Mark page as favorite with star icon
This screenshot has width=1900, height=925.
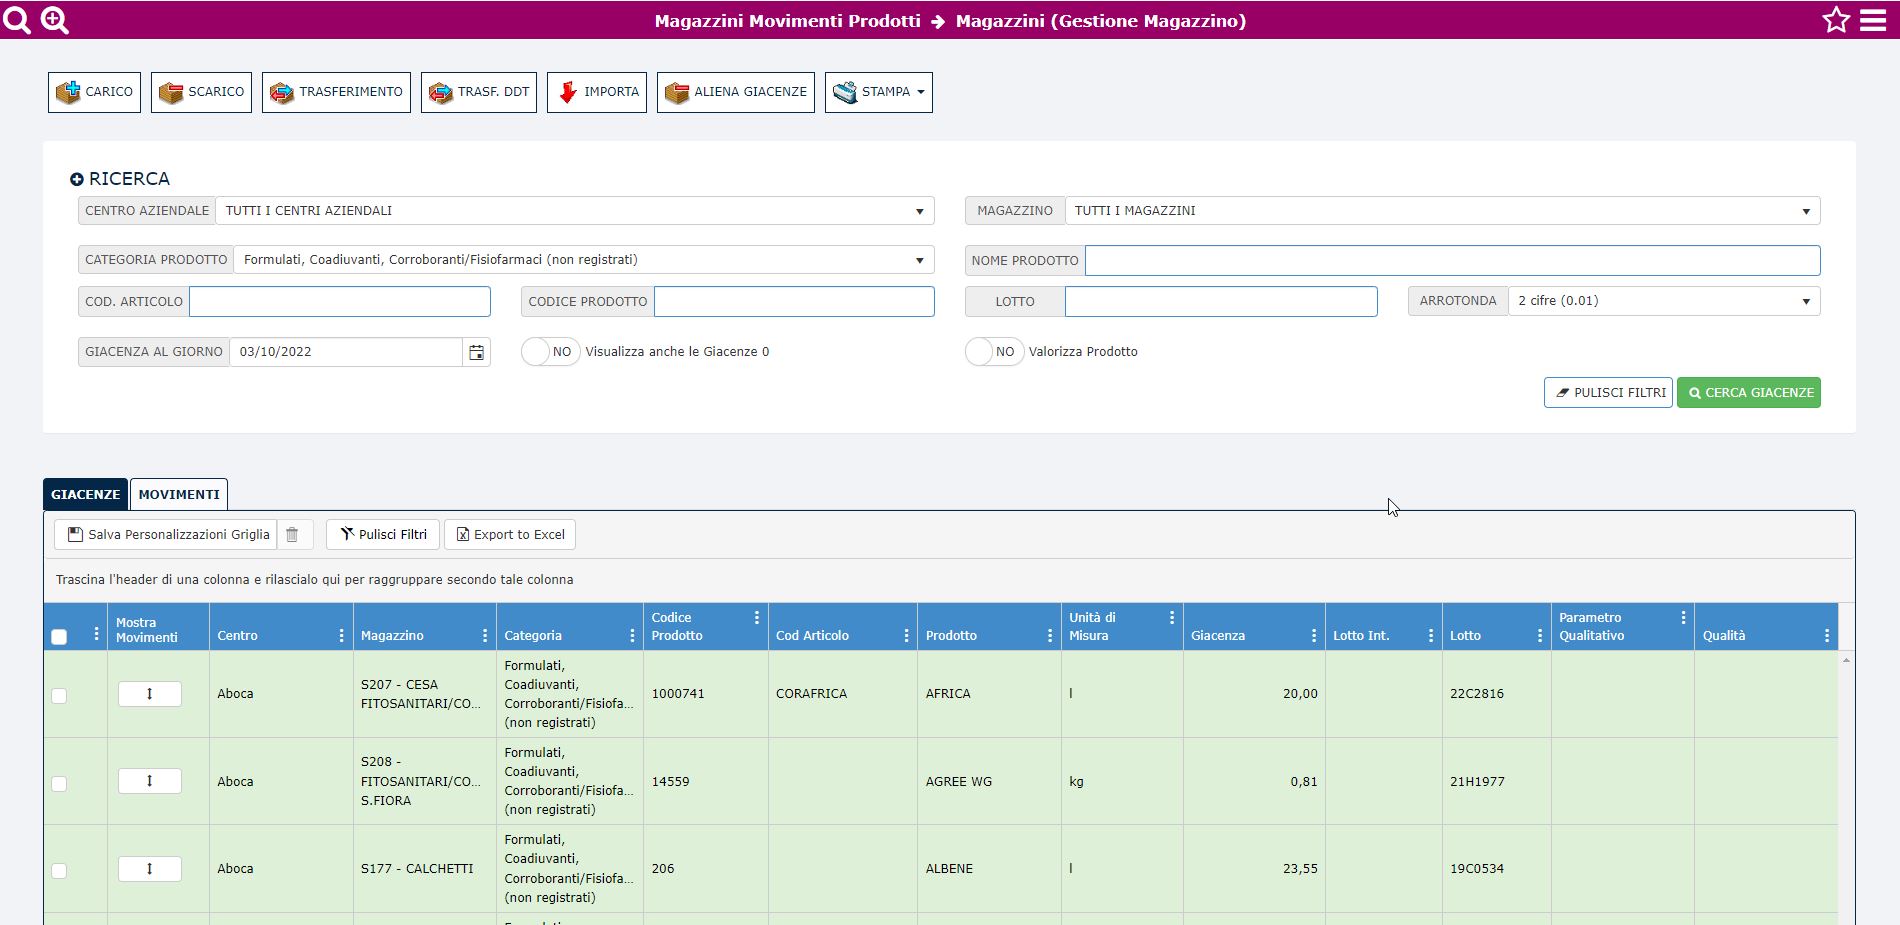pos(1836,20)
